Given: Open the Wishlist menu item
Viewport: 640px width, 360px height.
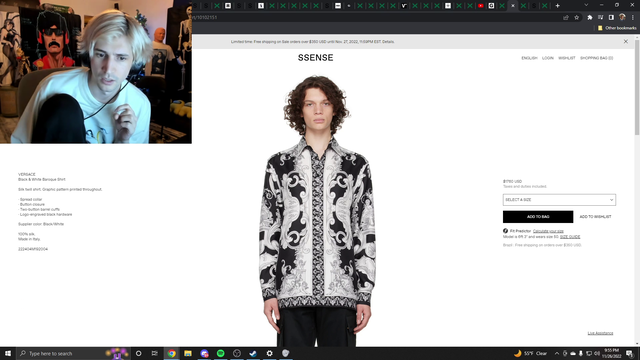Looking at the screenshot, I should (x=567, y=58).
